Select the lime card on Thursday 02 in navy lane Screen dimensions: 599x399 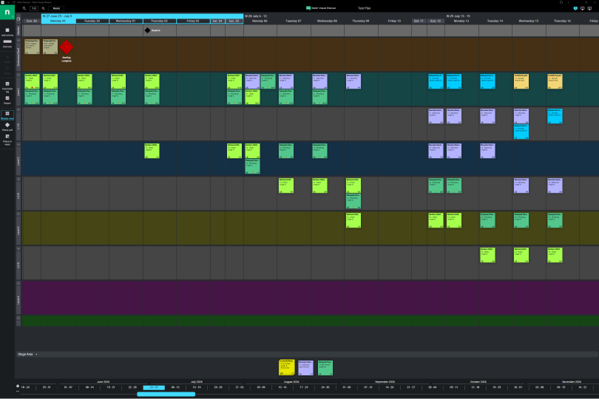pyautogui.click(x=152, y=151)
